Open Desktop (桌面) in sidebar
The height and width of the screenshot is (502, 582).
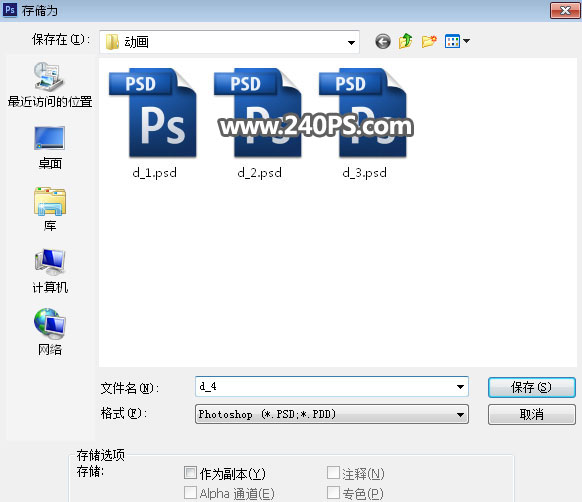50,147
